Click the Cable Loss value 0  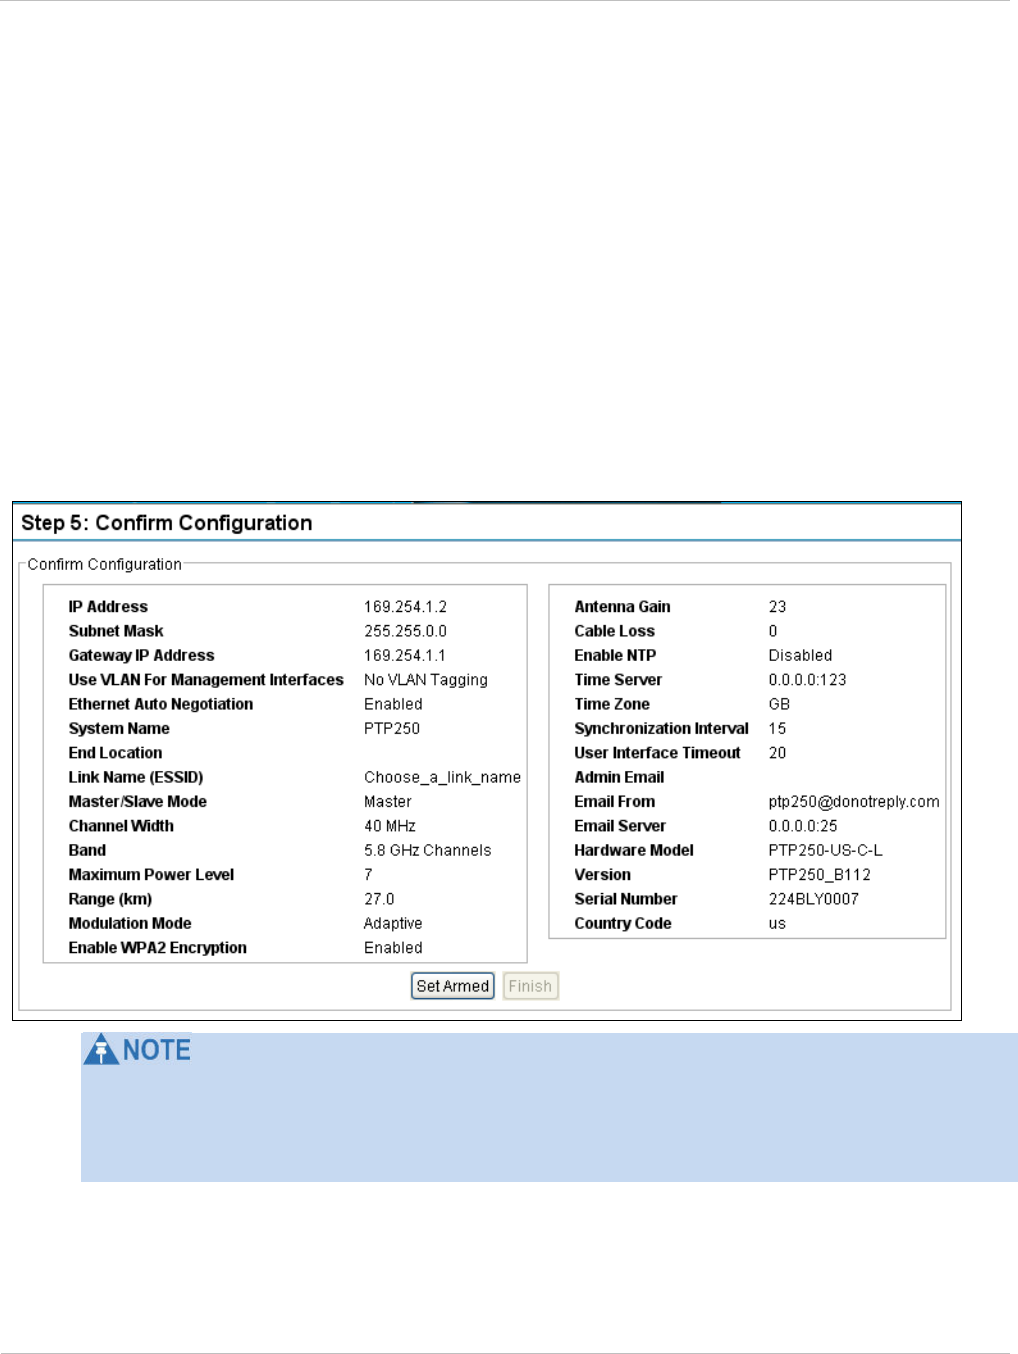[773, 631]
